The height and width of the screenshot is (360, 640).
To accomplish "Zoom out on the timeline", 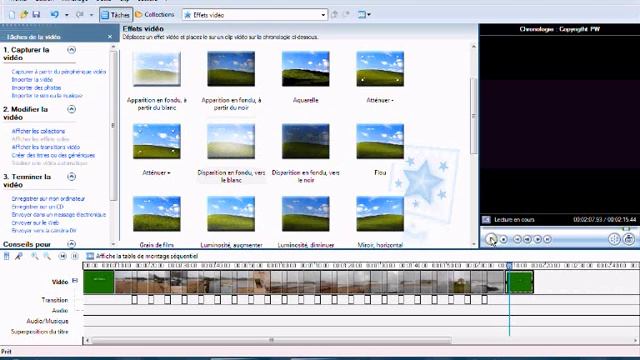I will point(47,256).
